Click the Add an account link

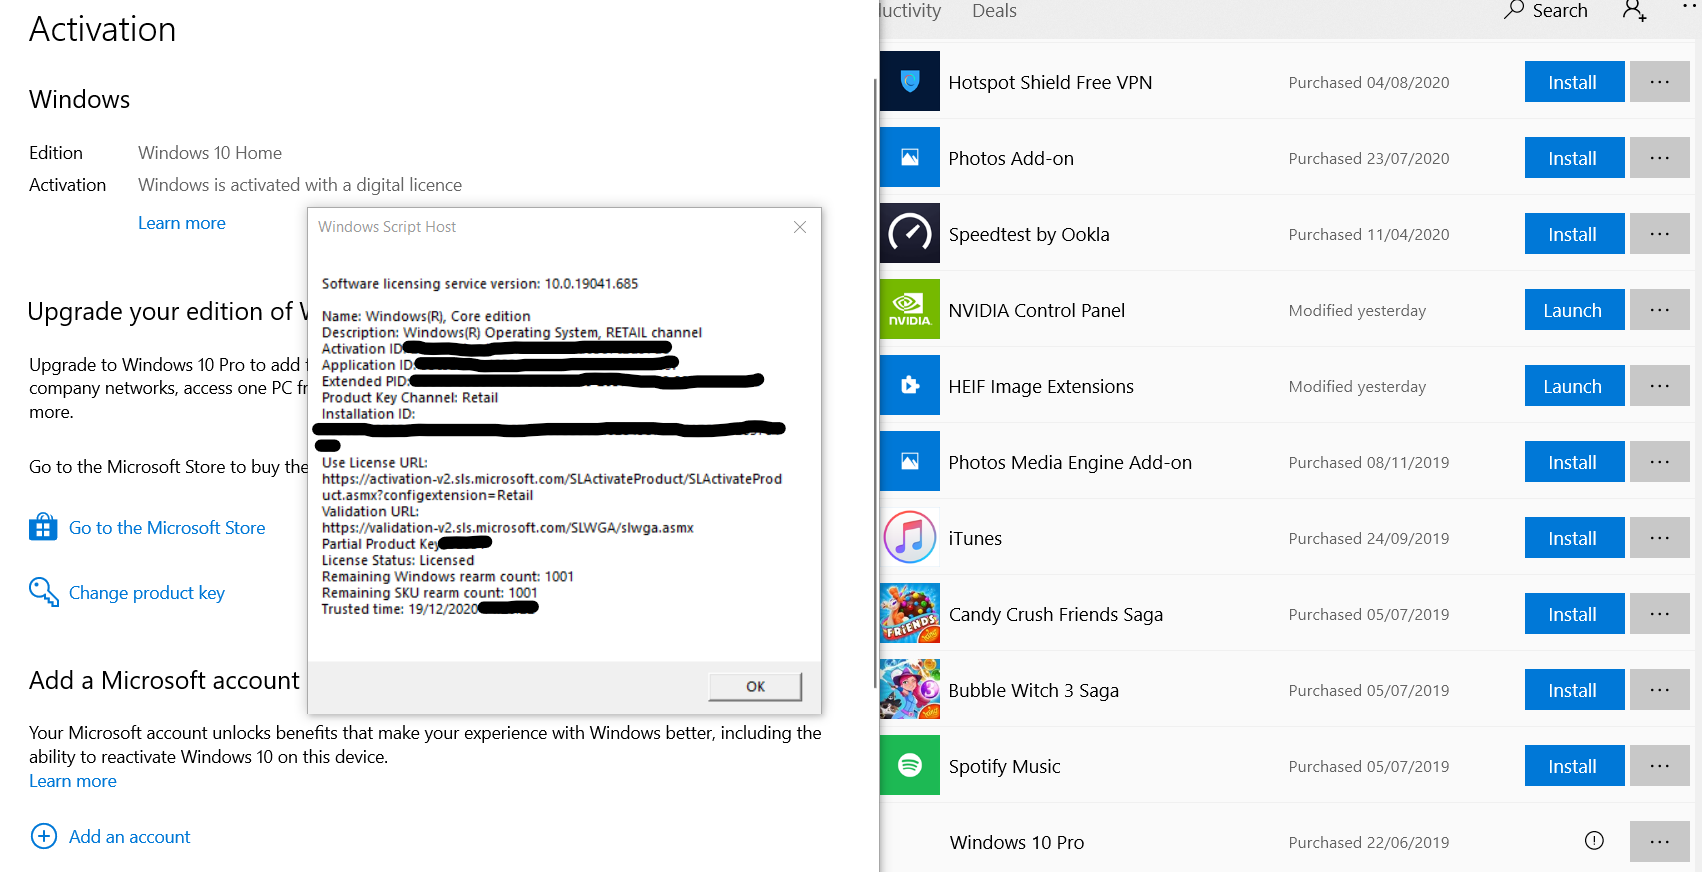click(129, 837)
